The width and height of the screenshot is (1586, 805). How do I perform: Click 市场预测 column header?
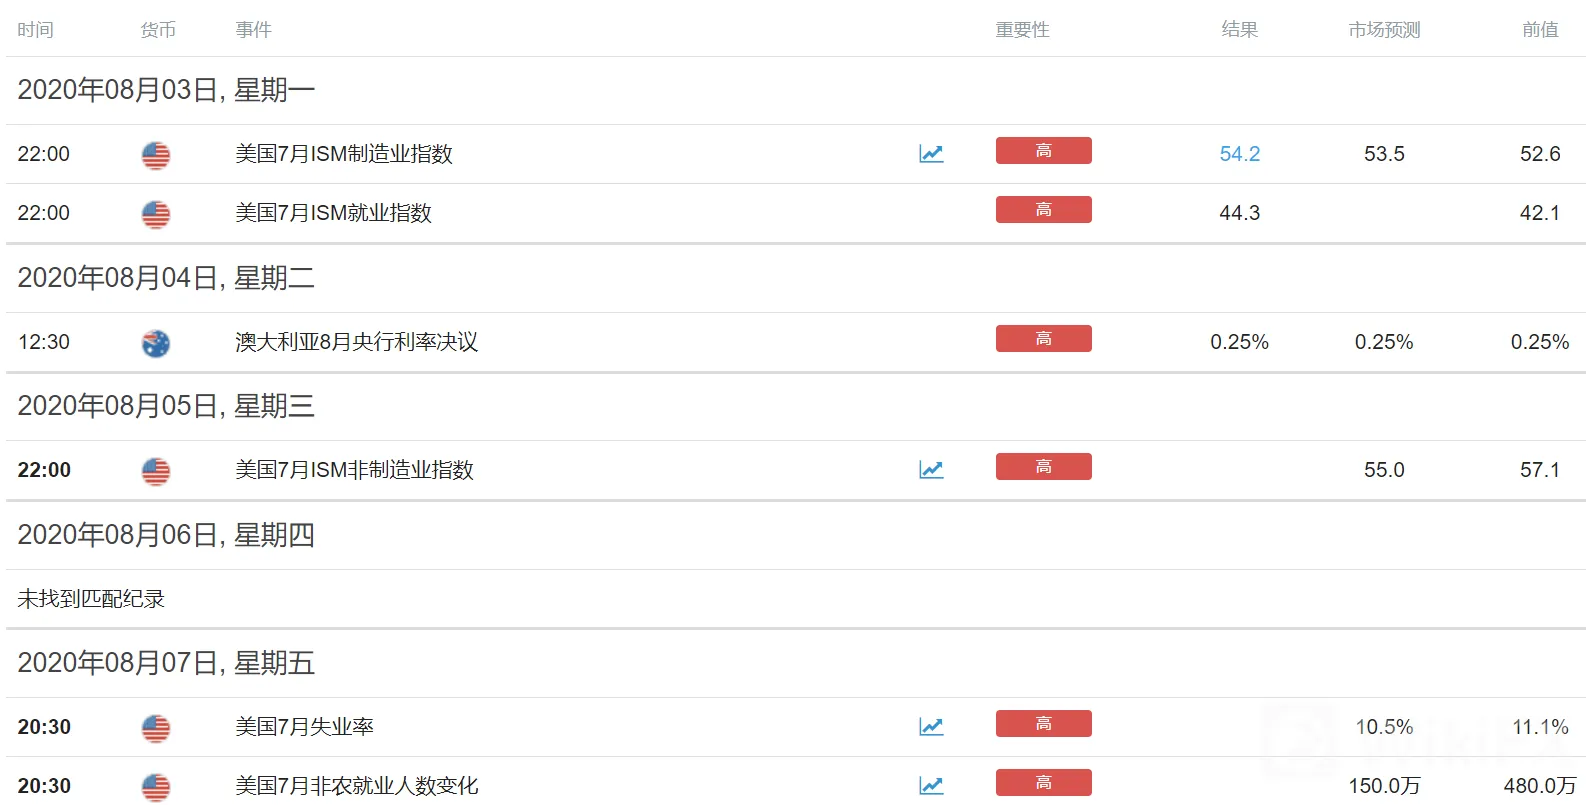(1384, 30)
